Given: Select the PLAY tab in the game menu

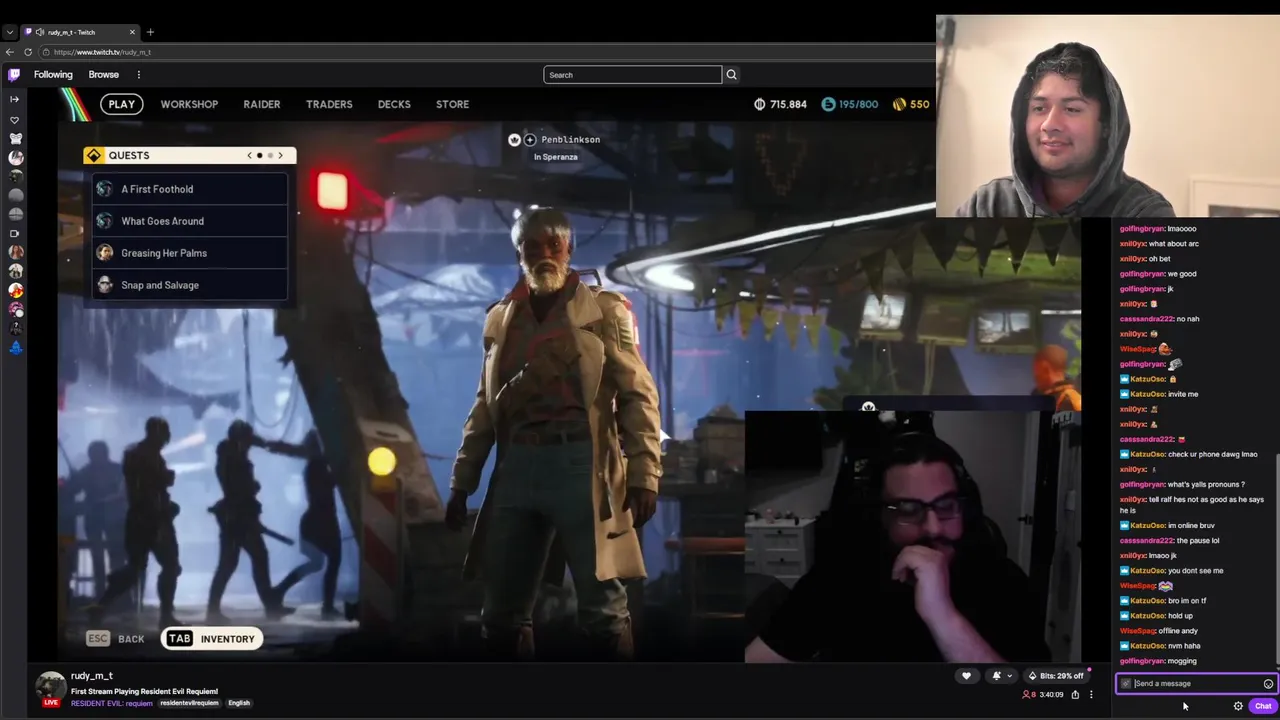Looking at the screenshot, I should (x=122, y=104).
